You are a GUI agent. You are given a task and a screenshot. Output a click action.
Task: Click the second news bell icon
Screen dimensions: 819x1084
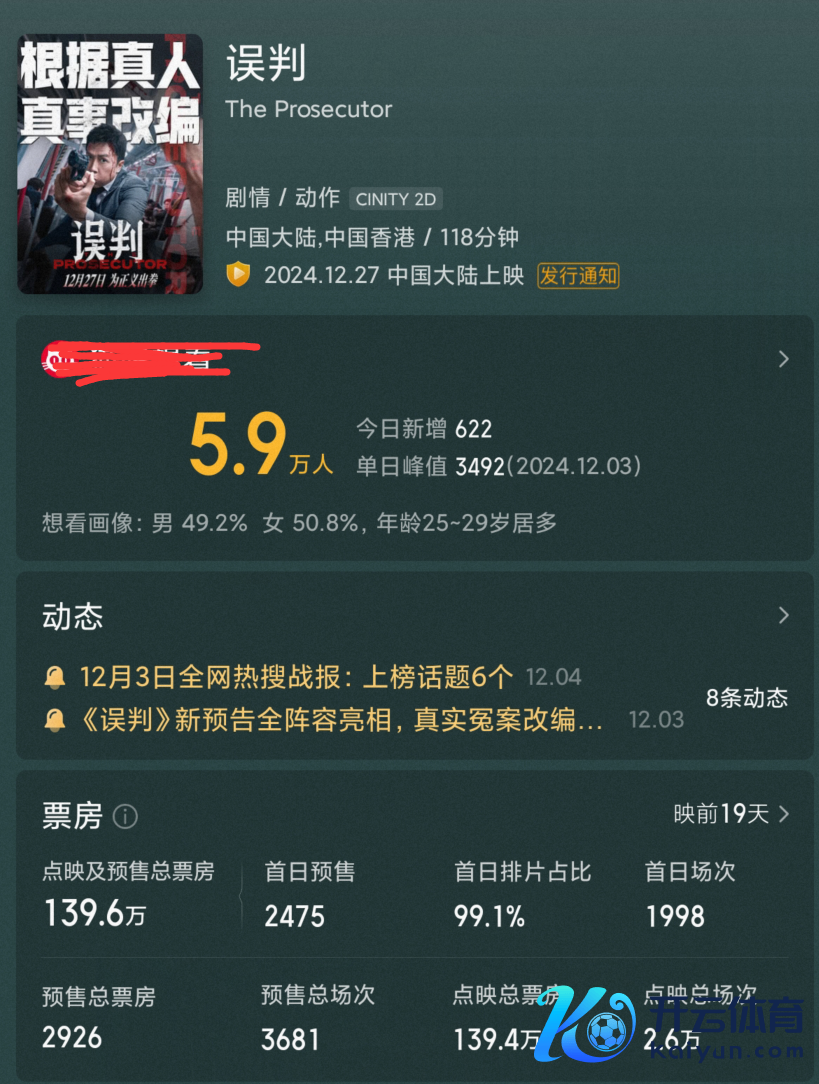(x=55, y=720)
